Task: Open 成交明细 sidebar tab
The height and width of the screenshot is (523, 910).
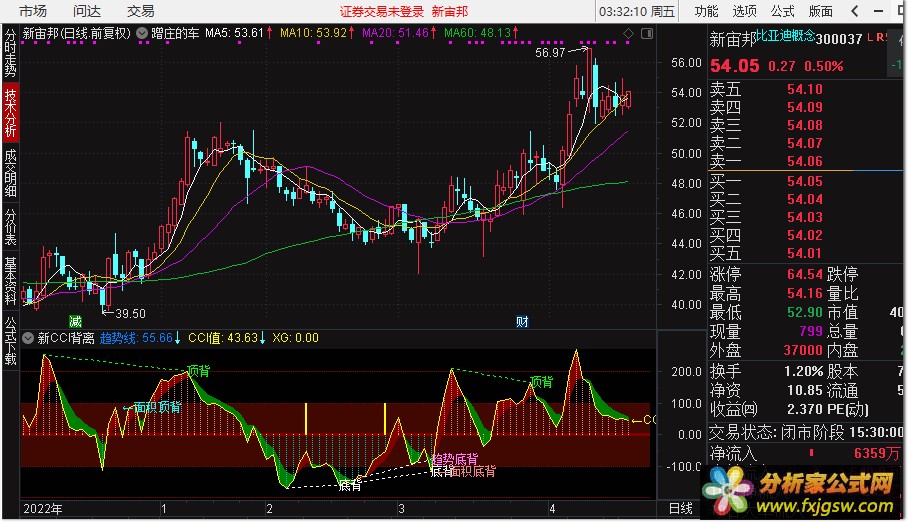Action: tap(10, 173)
